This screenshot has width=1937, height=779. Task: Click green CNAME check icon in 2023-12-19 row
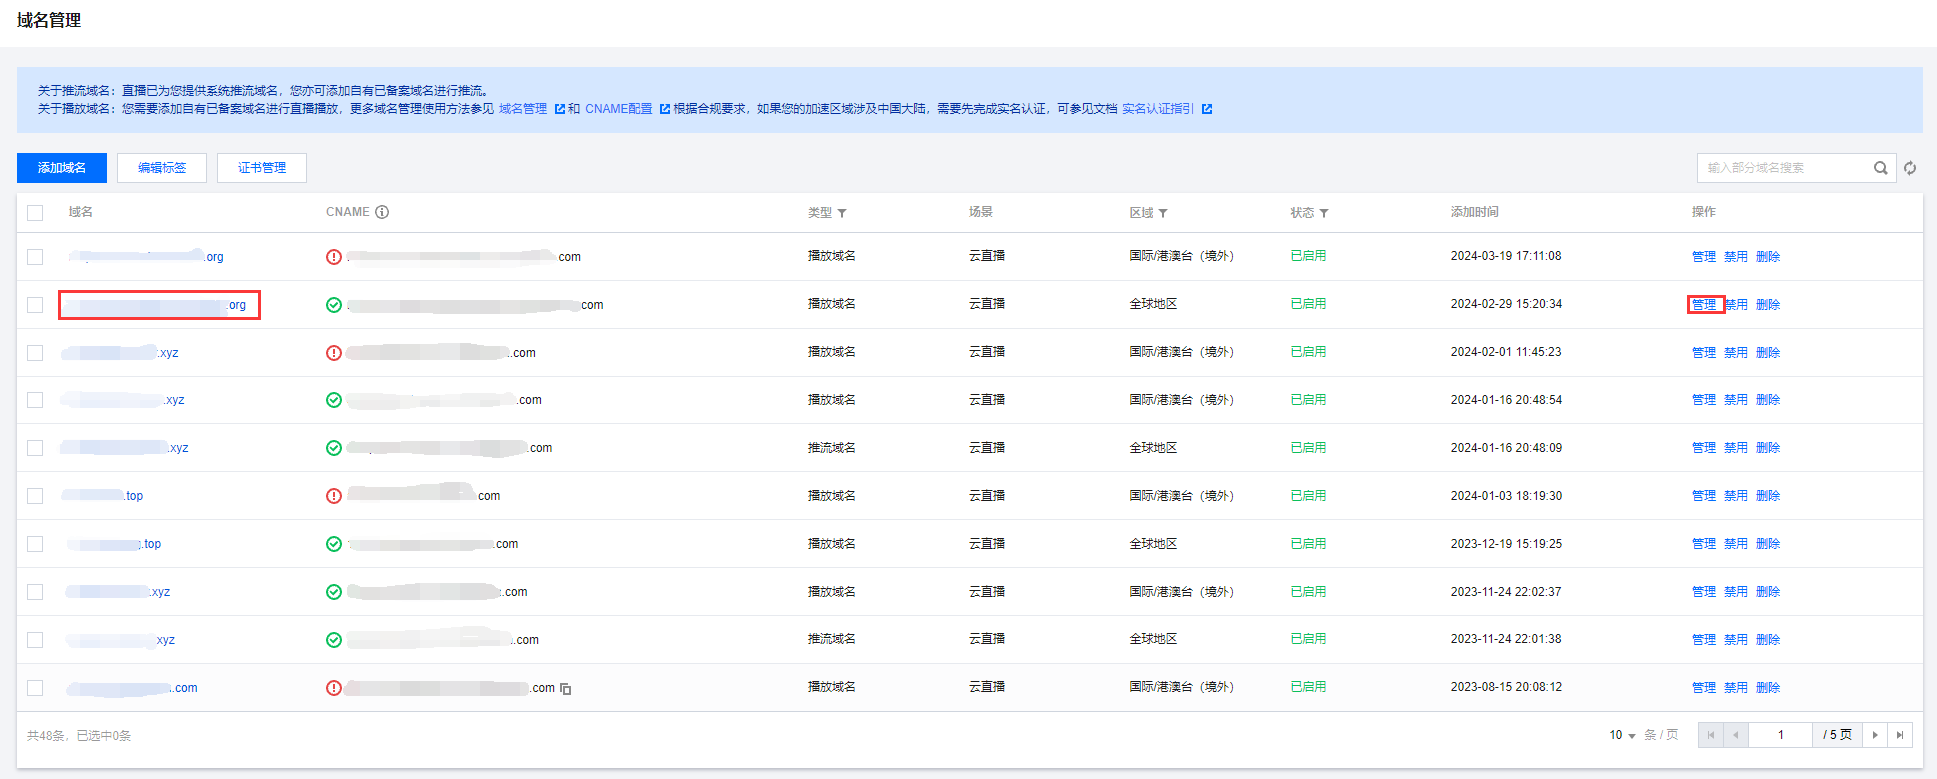(334, 544)
